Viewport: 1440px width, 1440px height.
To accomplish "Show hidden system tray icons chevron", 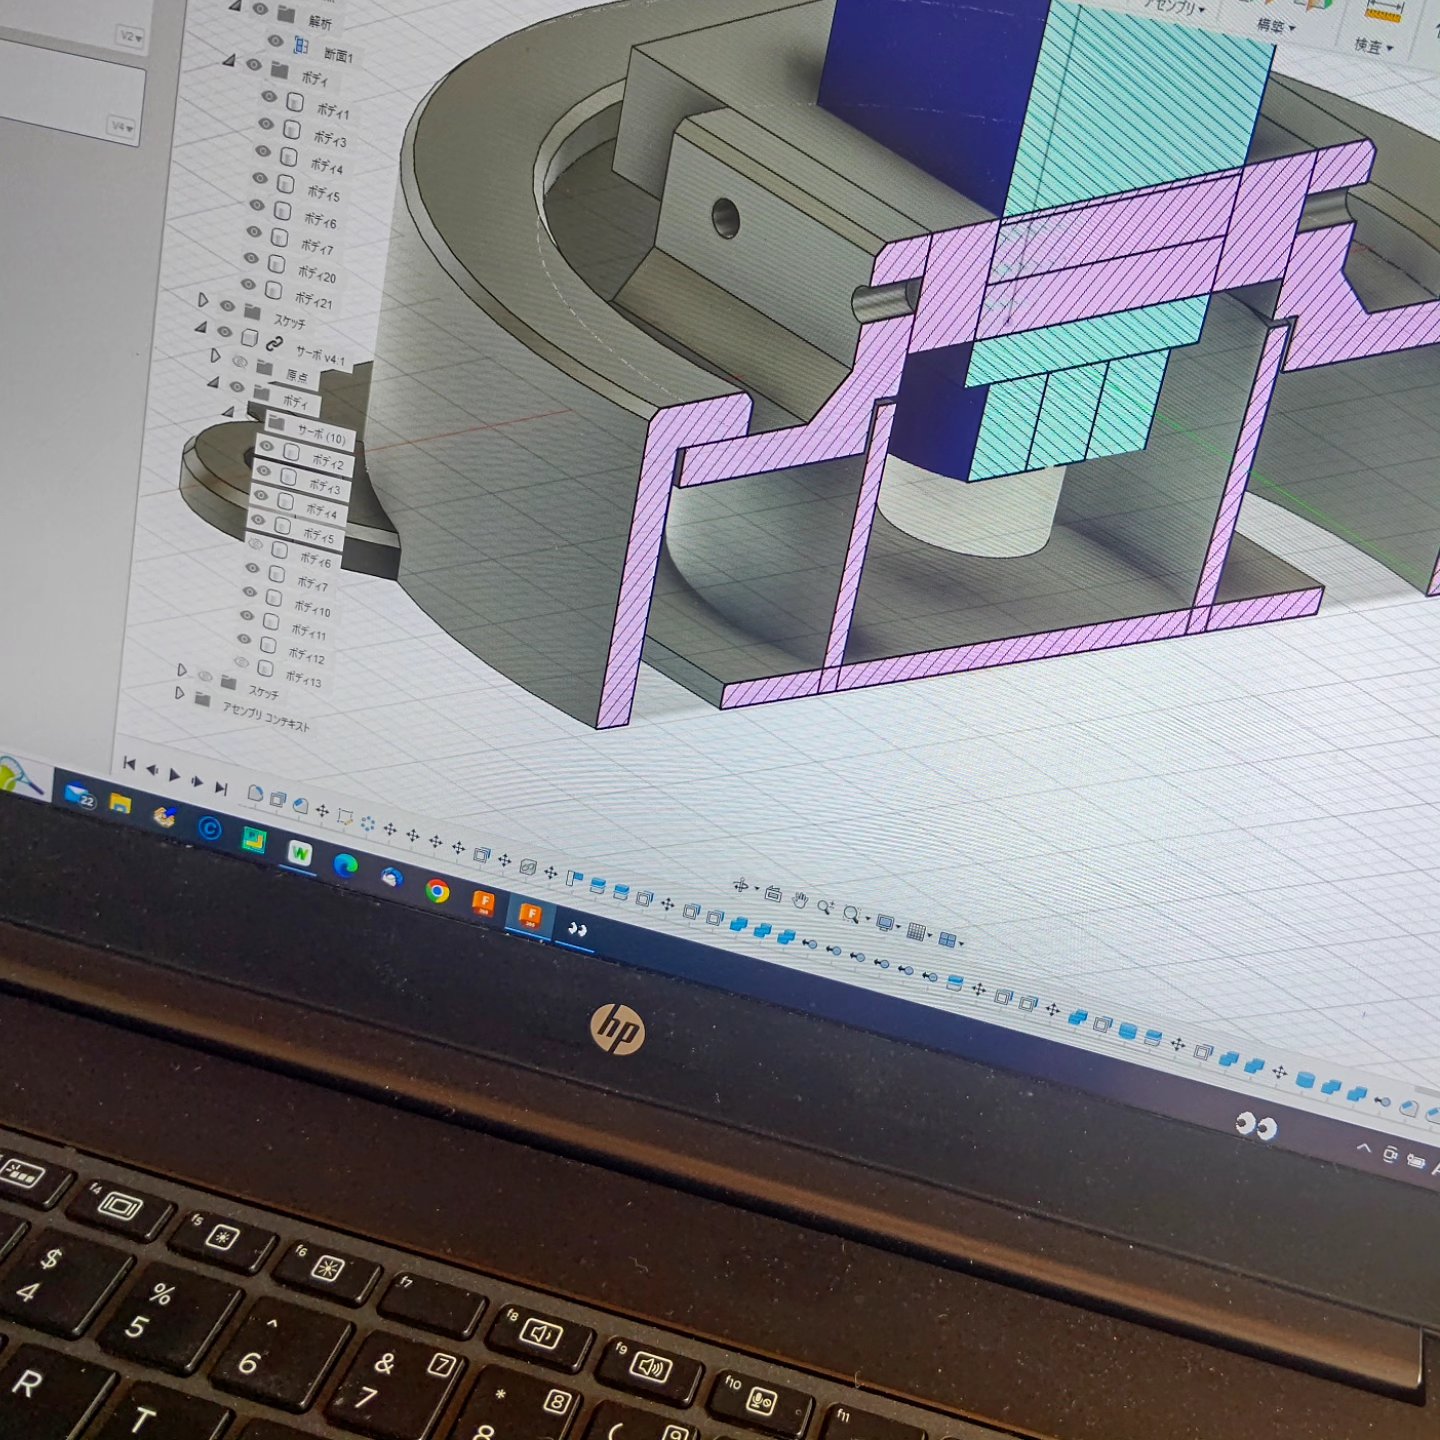I will tap(1362, 1149).
